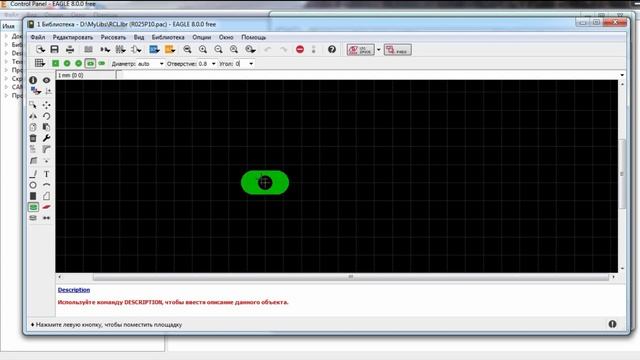
Task: Choose the square pad shape
Action: (x=56, y=63)
